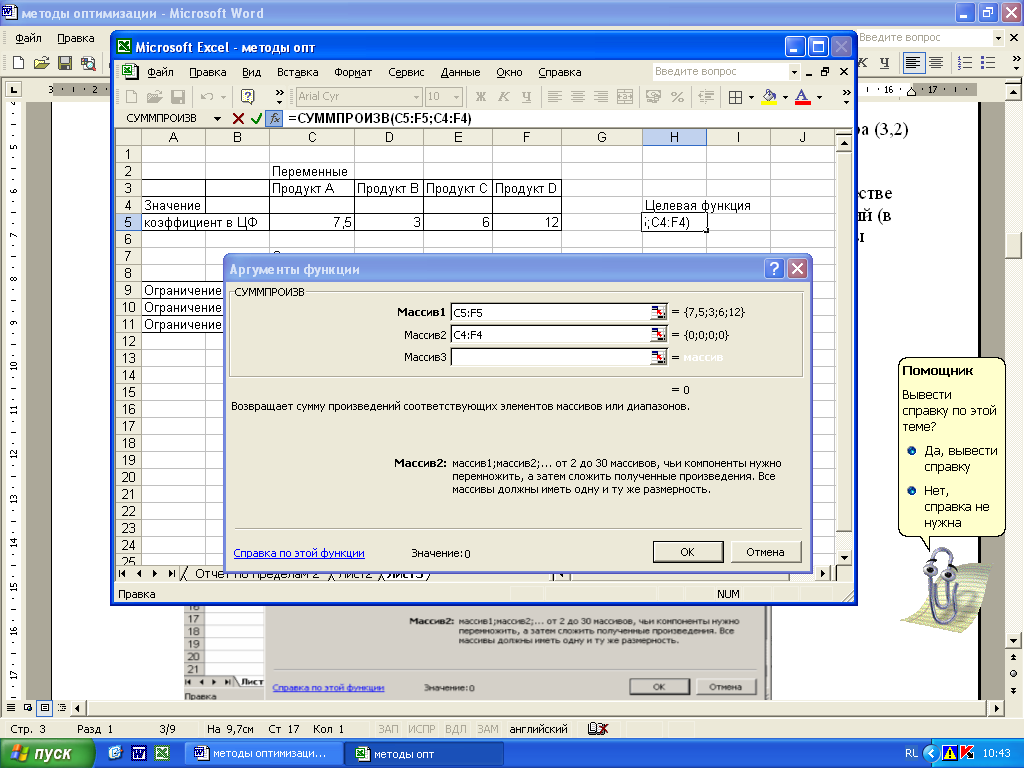Open Excel Справка menu

click(560, 72)
